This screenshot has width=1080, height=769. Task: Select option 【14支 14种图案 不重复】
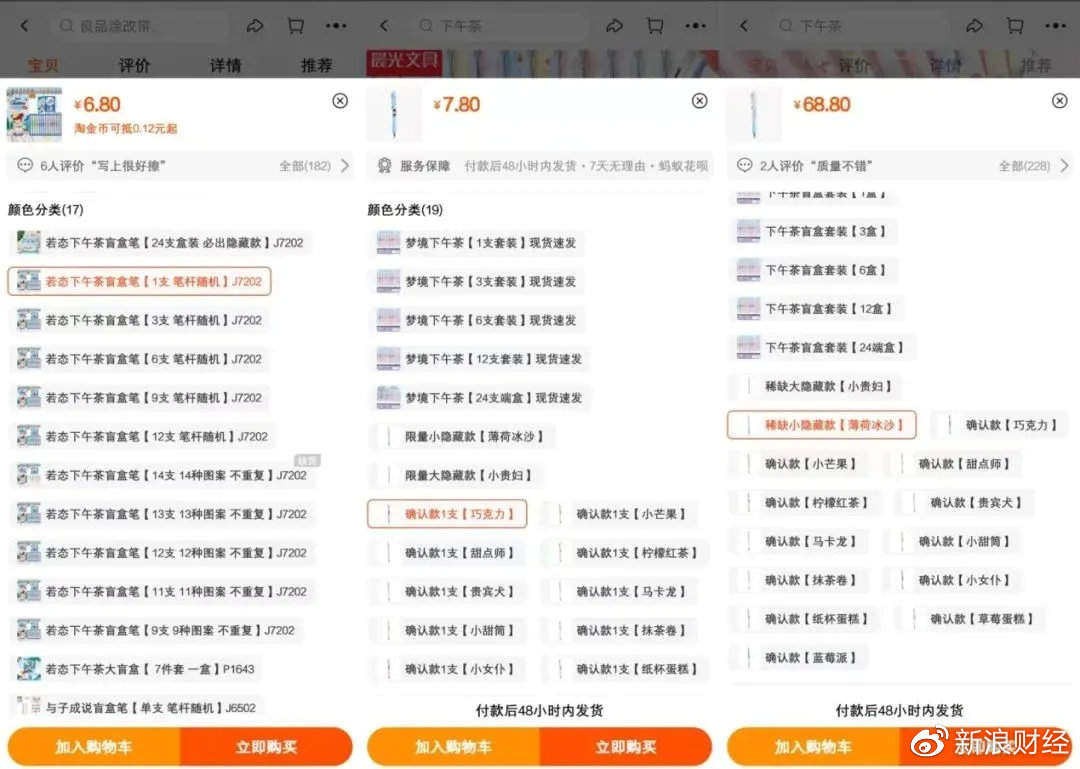[x=162, y=475]
